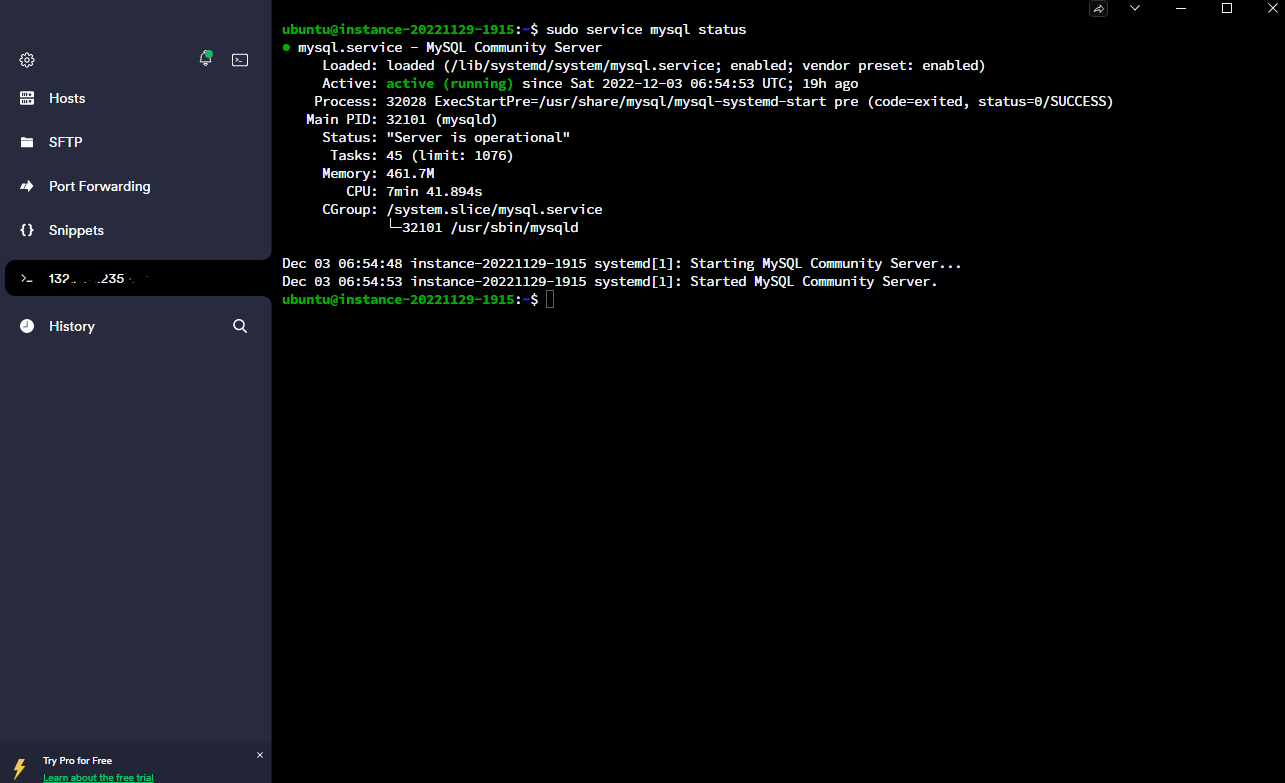Select the active 132…235 terminal session tab
The width and height of the screenshot is (1285, 783).
tap(138, 278)
